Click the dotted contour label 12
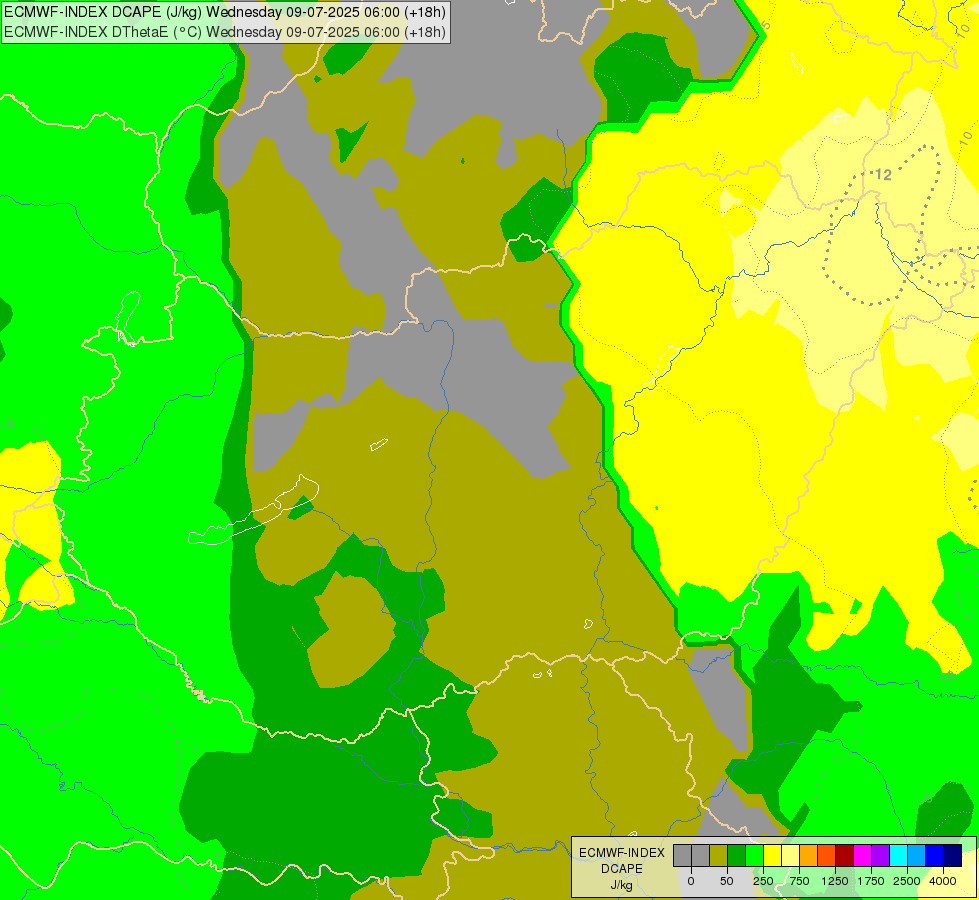The height and width of the screenshot is (900, 979). pos(883,175)
